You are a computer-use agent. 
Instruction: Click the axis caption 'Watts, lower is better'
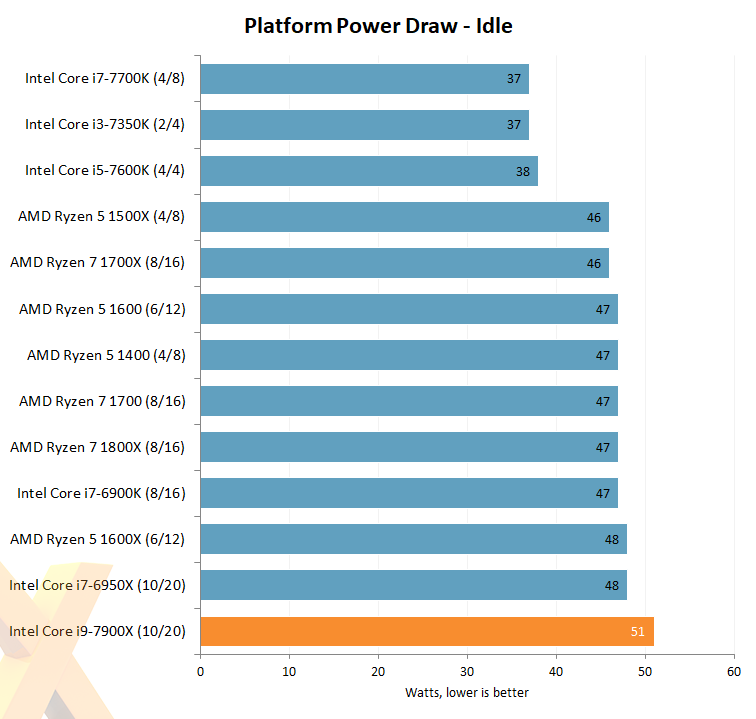(x=467, y=693)
